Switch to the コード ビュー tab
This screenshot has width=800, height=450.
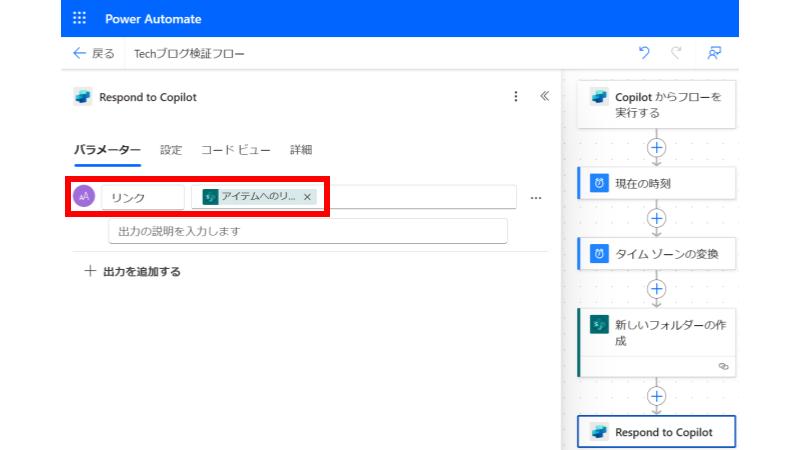236,150
